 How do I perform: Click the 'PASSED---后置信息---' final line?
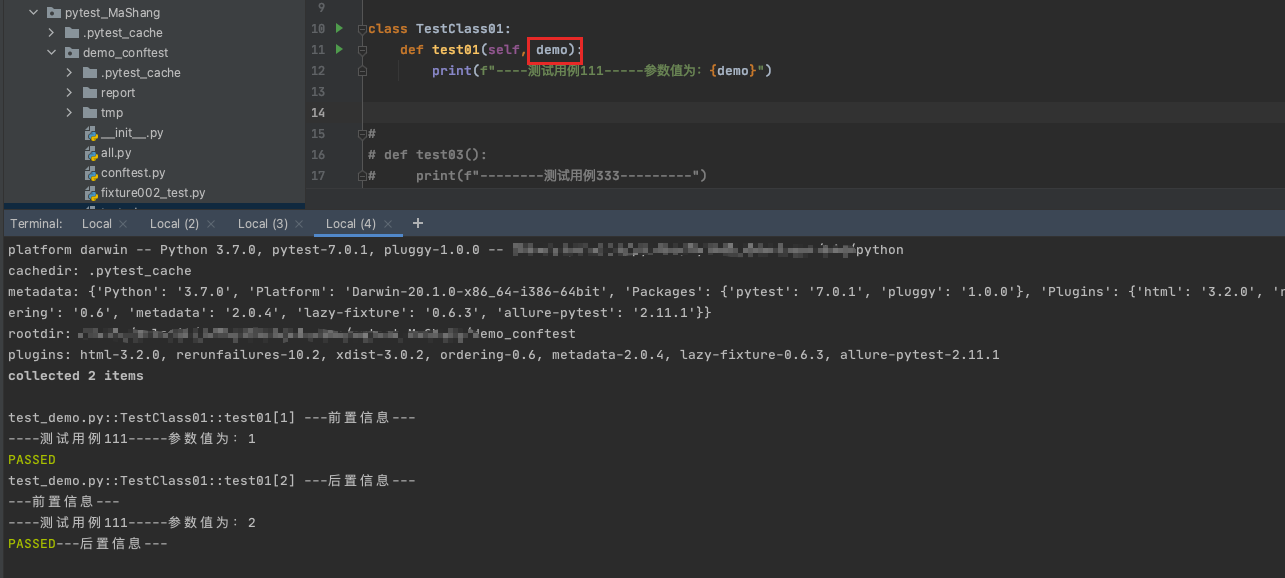(88, 544)
